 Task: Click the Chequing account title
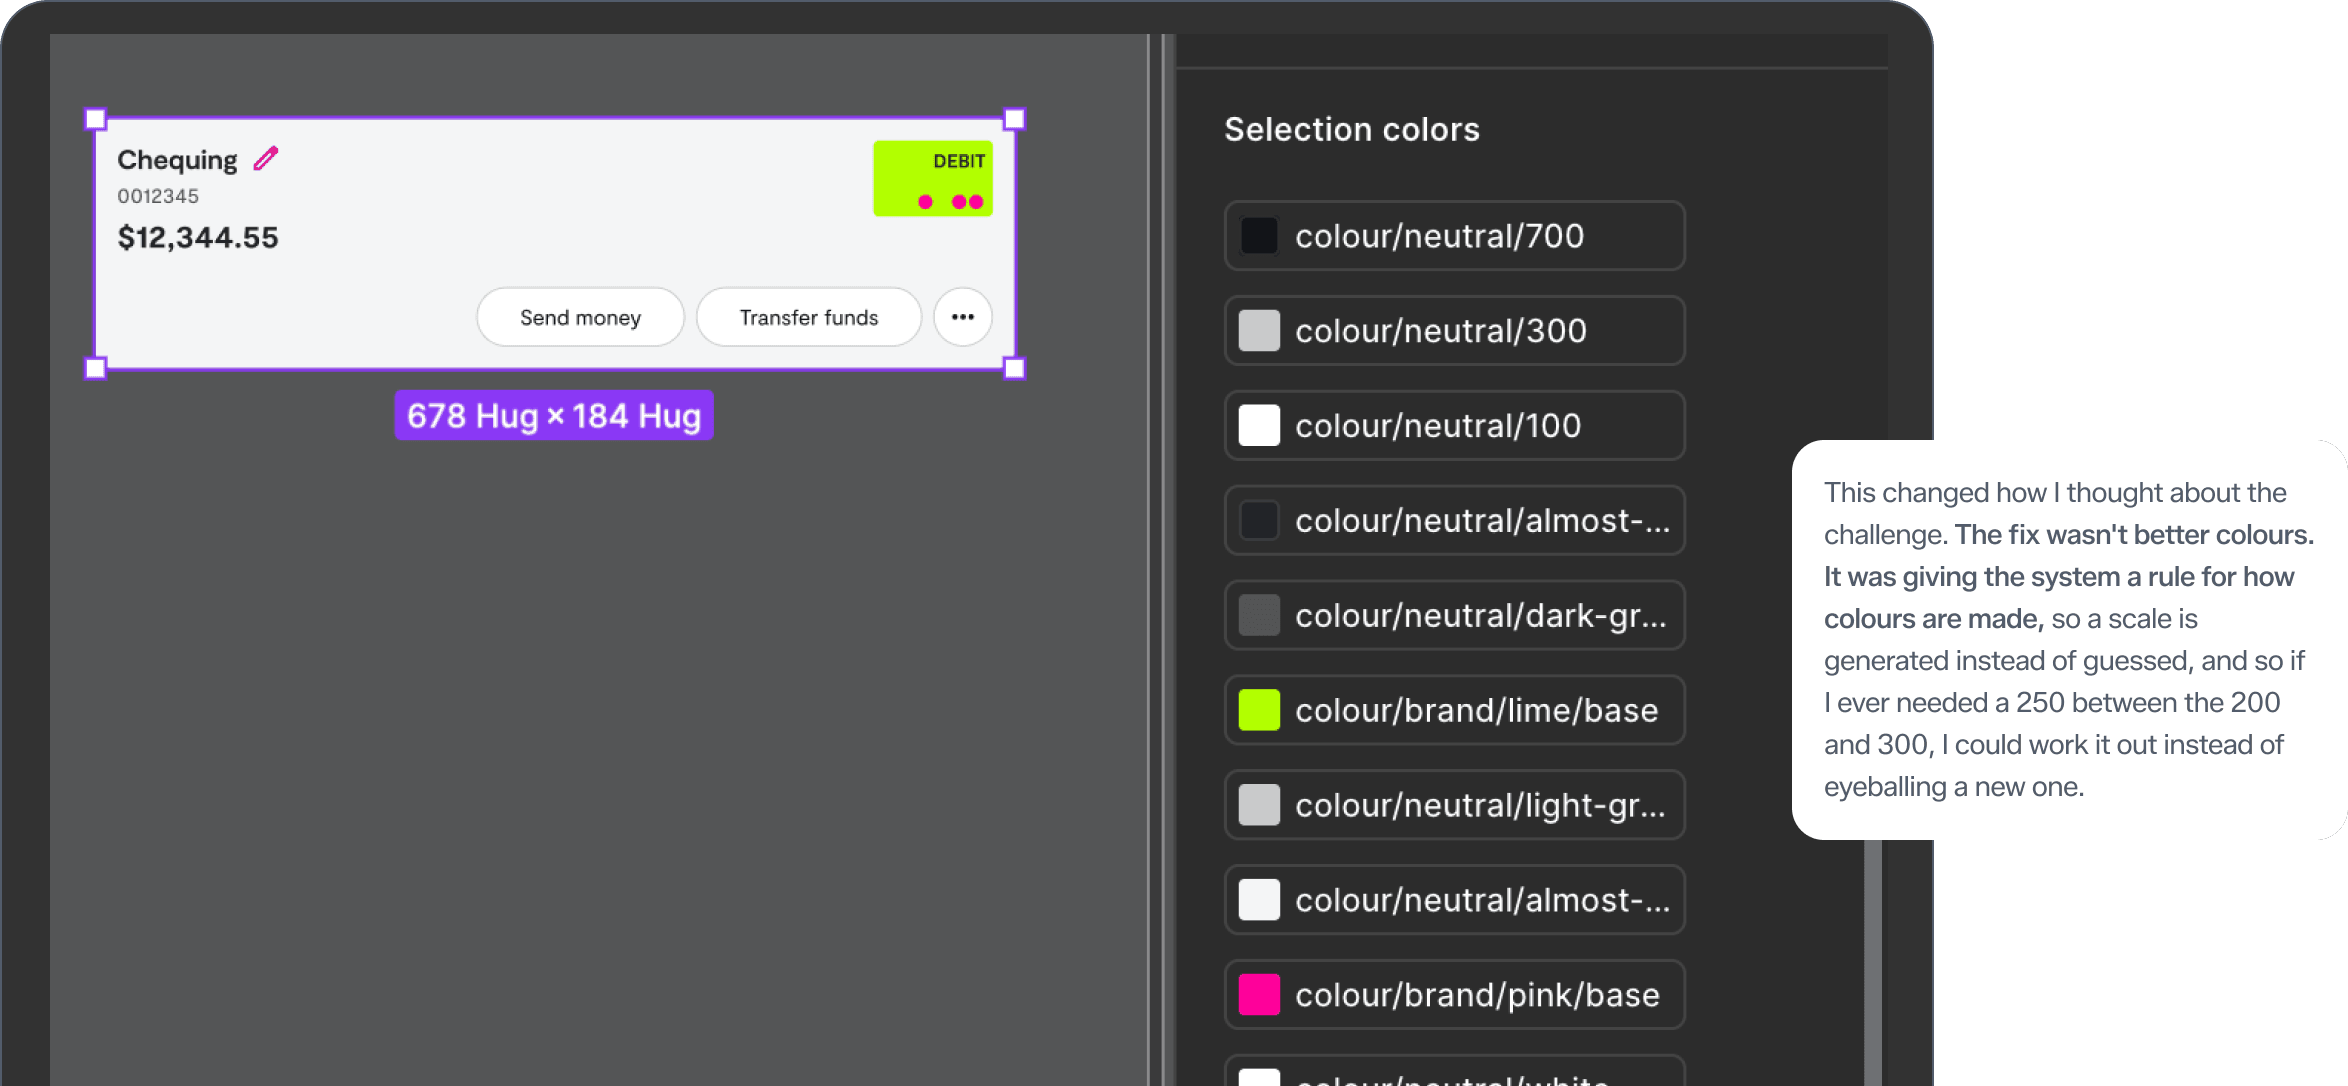tap(178, 160)
